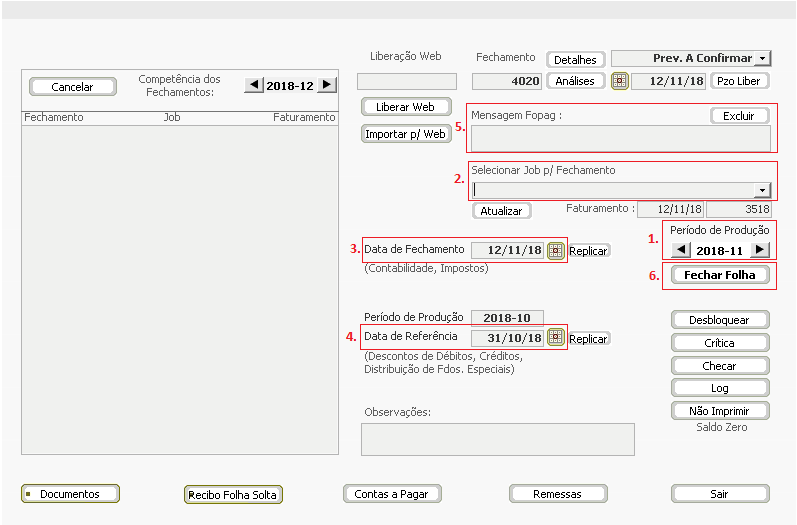Screen dimensions: 797x525
Task: Click Importar p/ Web button
Action: (406, 134)
